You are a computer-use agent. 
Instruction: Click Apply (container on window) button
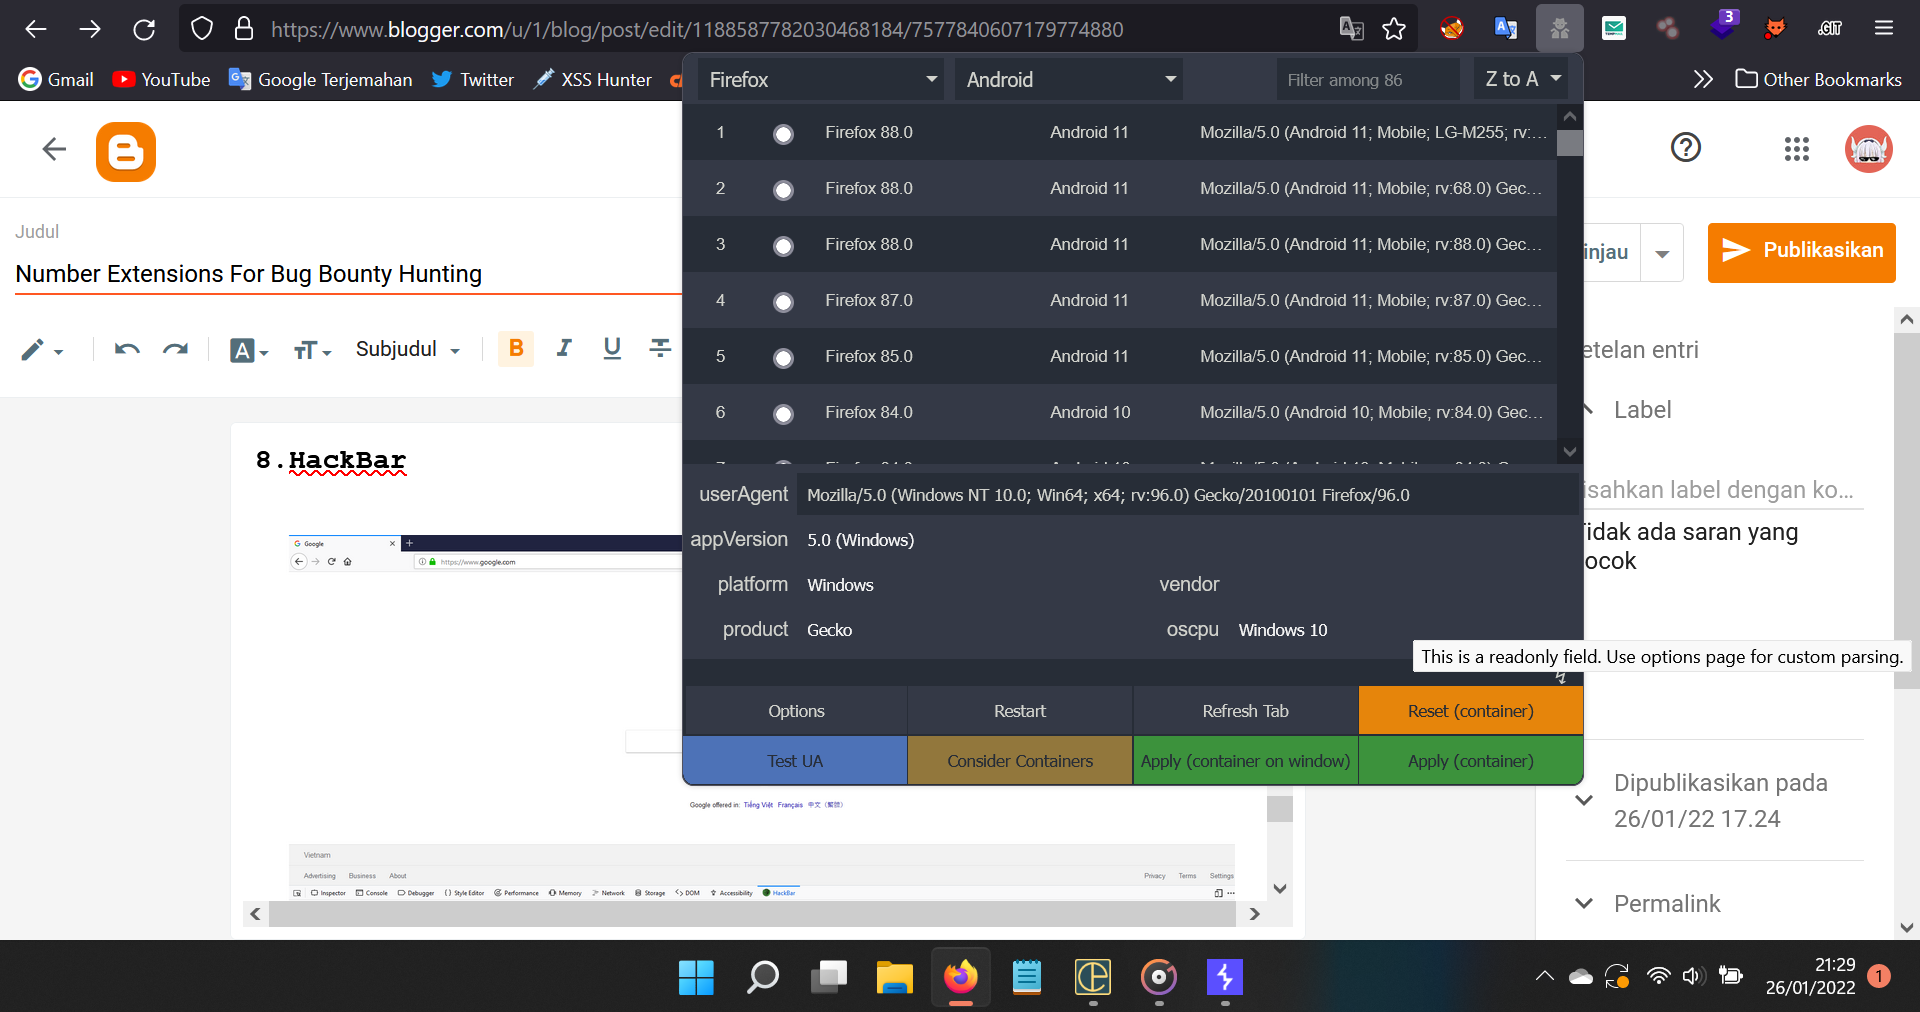click(1245, 761)
